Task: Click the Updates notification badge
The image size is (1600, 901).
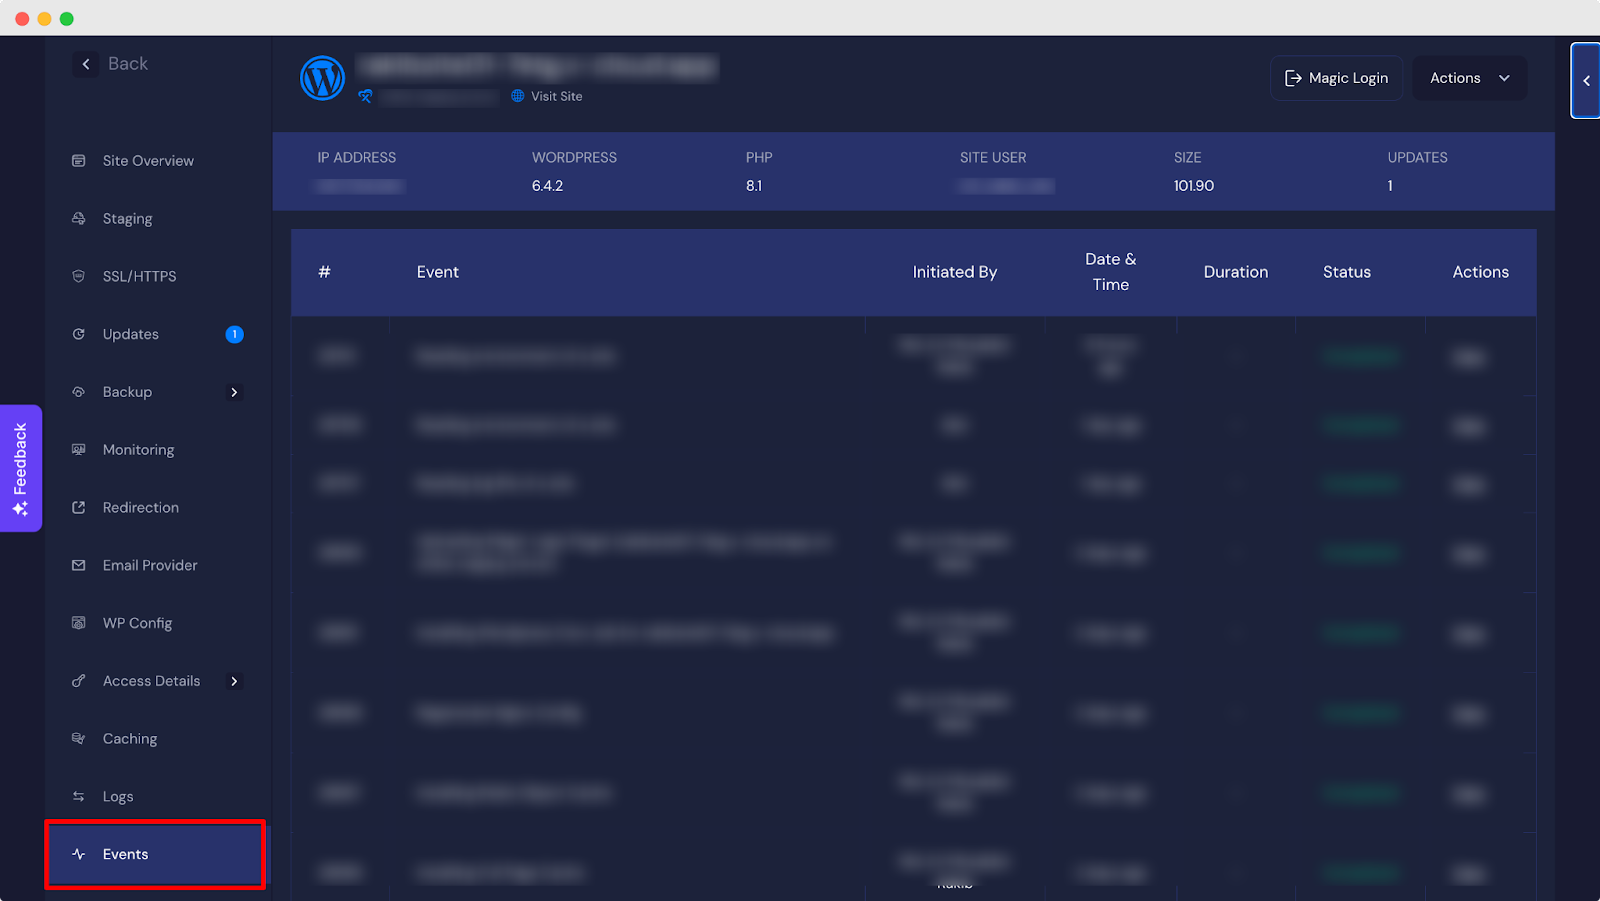Action: pos(234,334)
